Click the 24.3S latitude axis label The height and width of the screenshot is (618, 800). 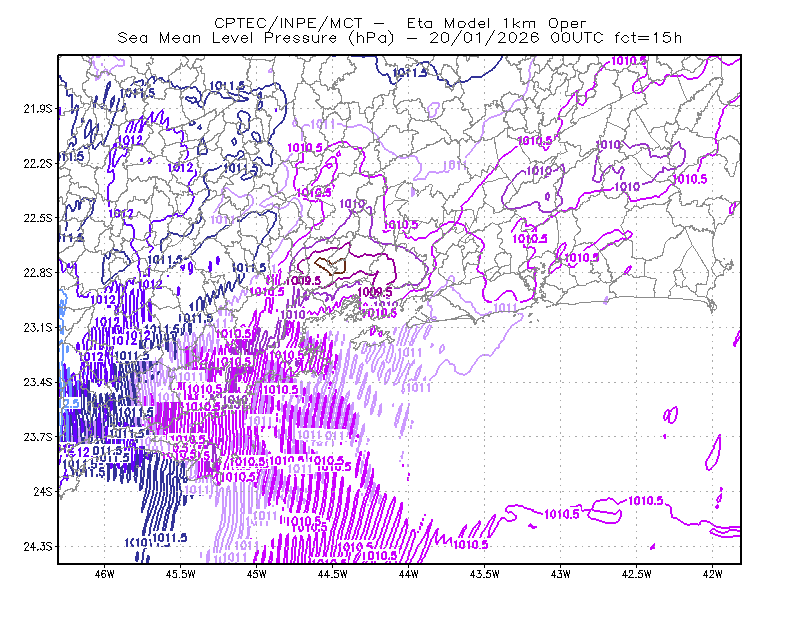[x=38, y=546]
